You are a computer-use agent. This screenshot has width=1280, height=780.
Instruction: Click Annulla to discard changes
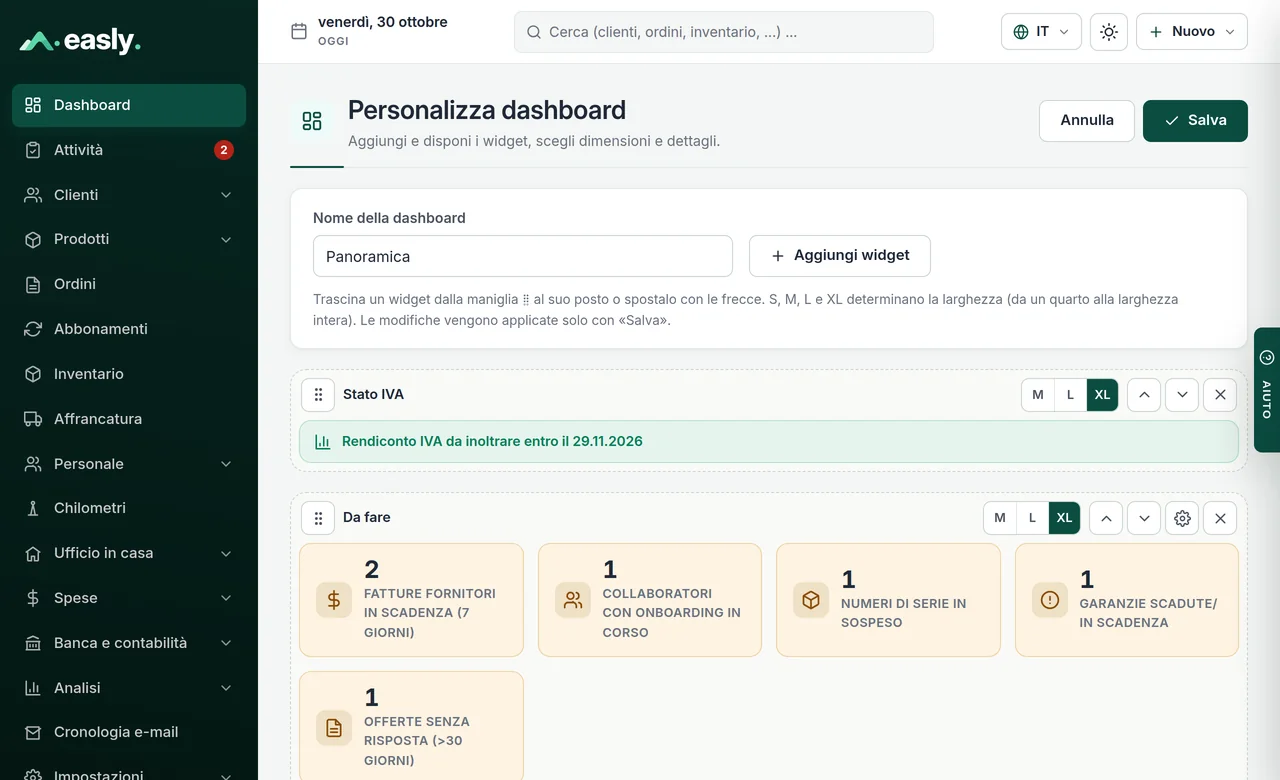(x=1087, y=121)
